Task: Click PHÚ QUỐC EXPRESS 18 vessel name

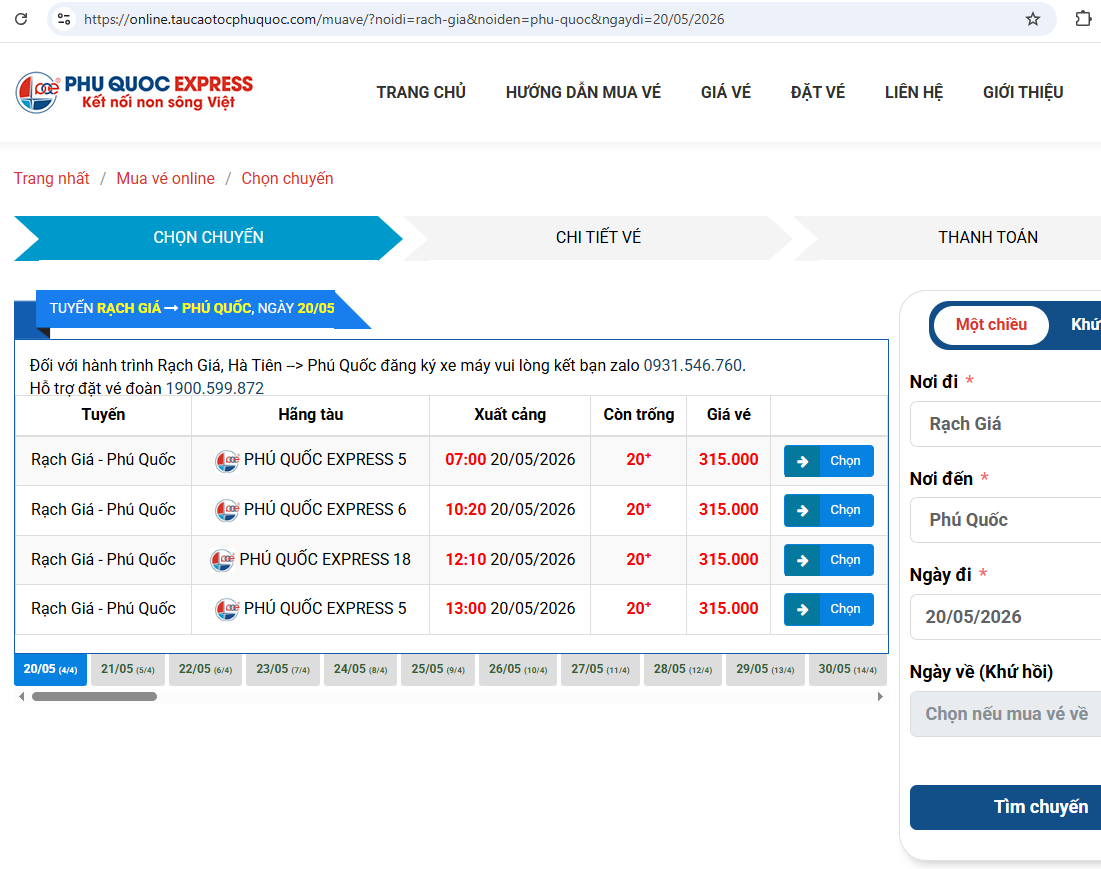Action: coord(324,559)
